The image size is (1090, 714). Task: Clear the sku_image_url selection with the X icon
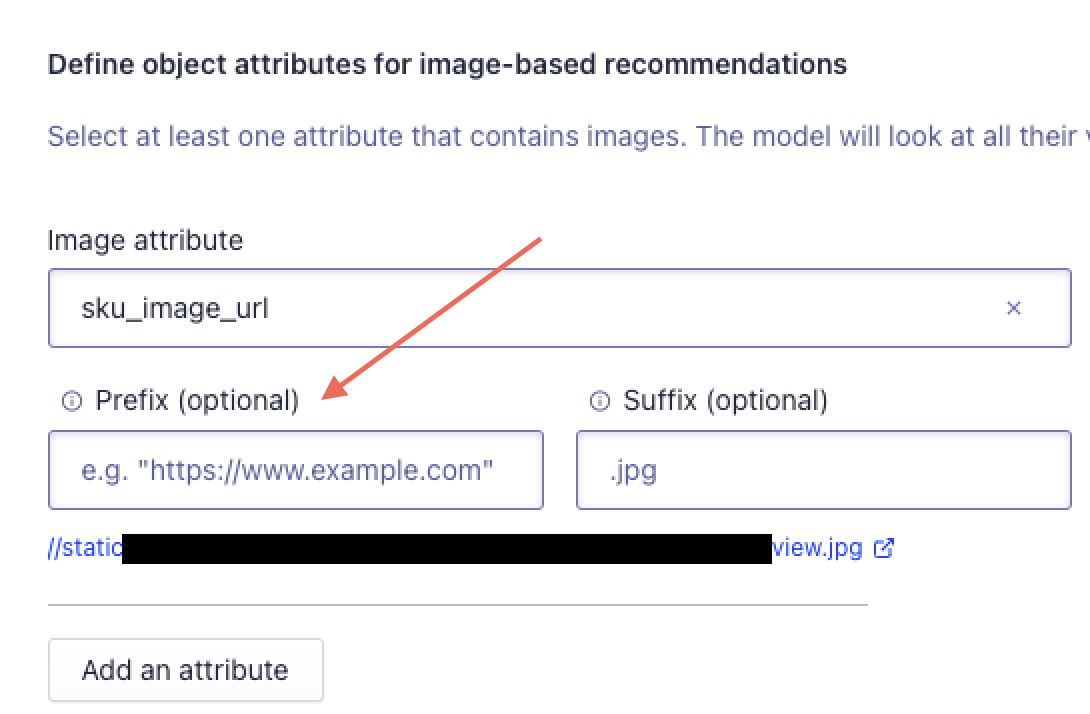pyautogui.click(x=1014, y=308)
